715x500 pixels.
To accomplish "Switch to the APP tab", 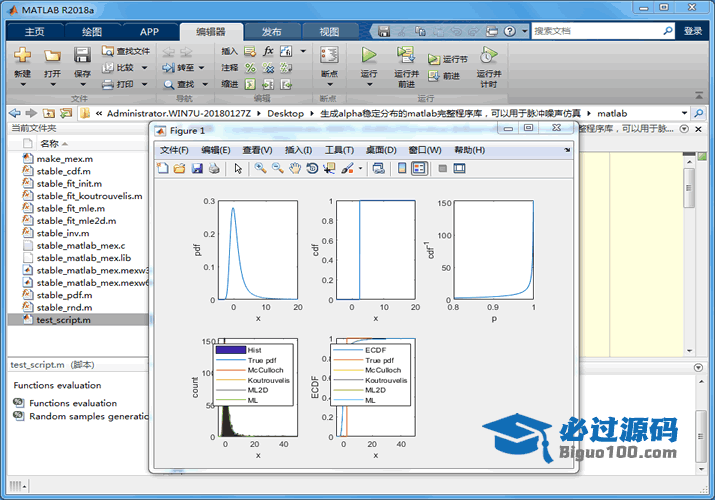I will [149, 31].
